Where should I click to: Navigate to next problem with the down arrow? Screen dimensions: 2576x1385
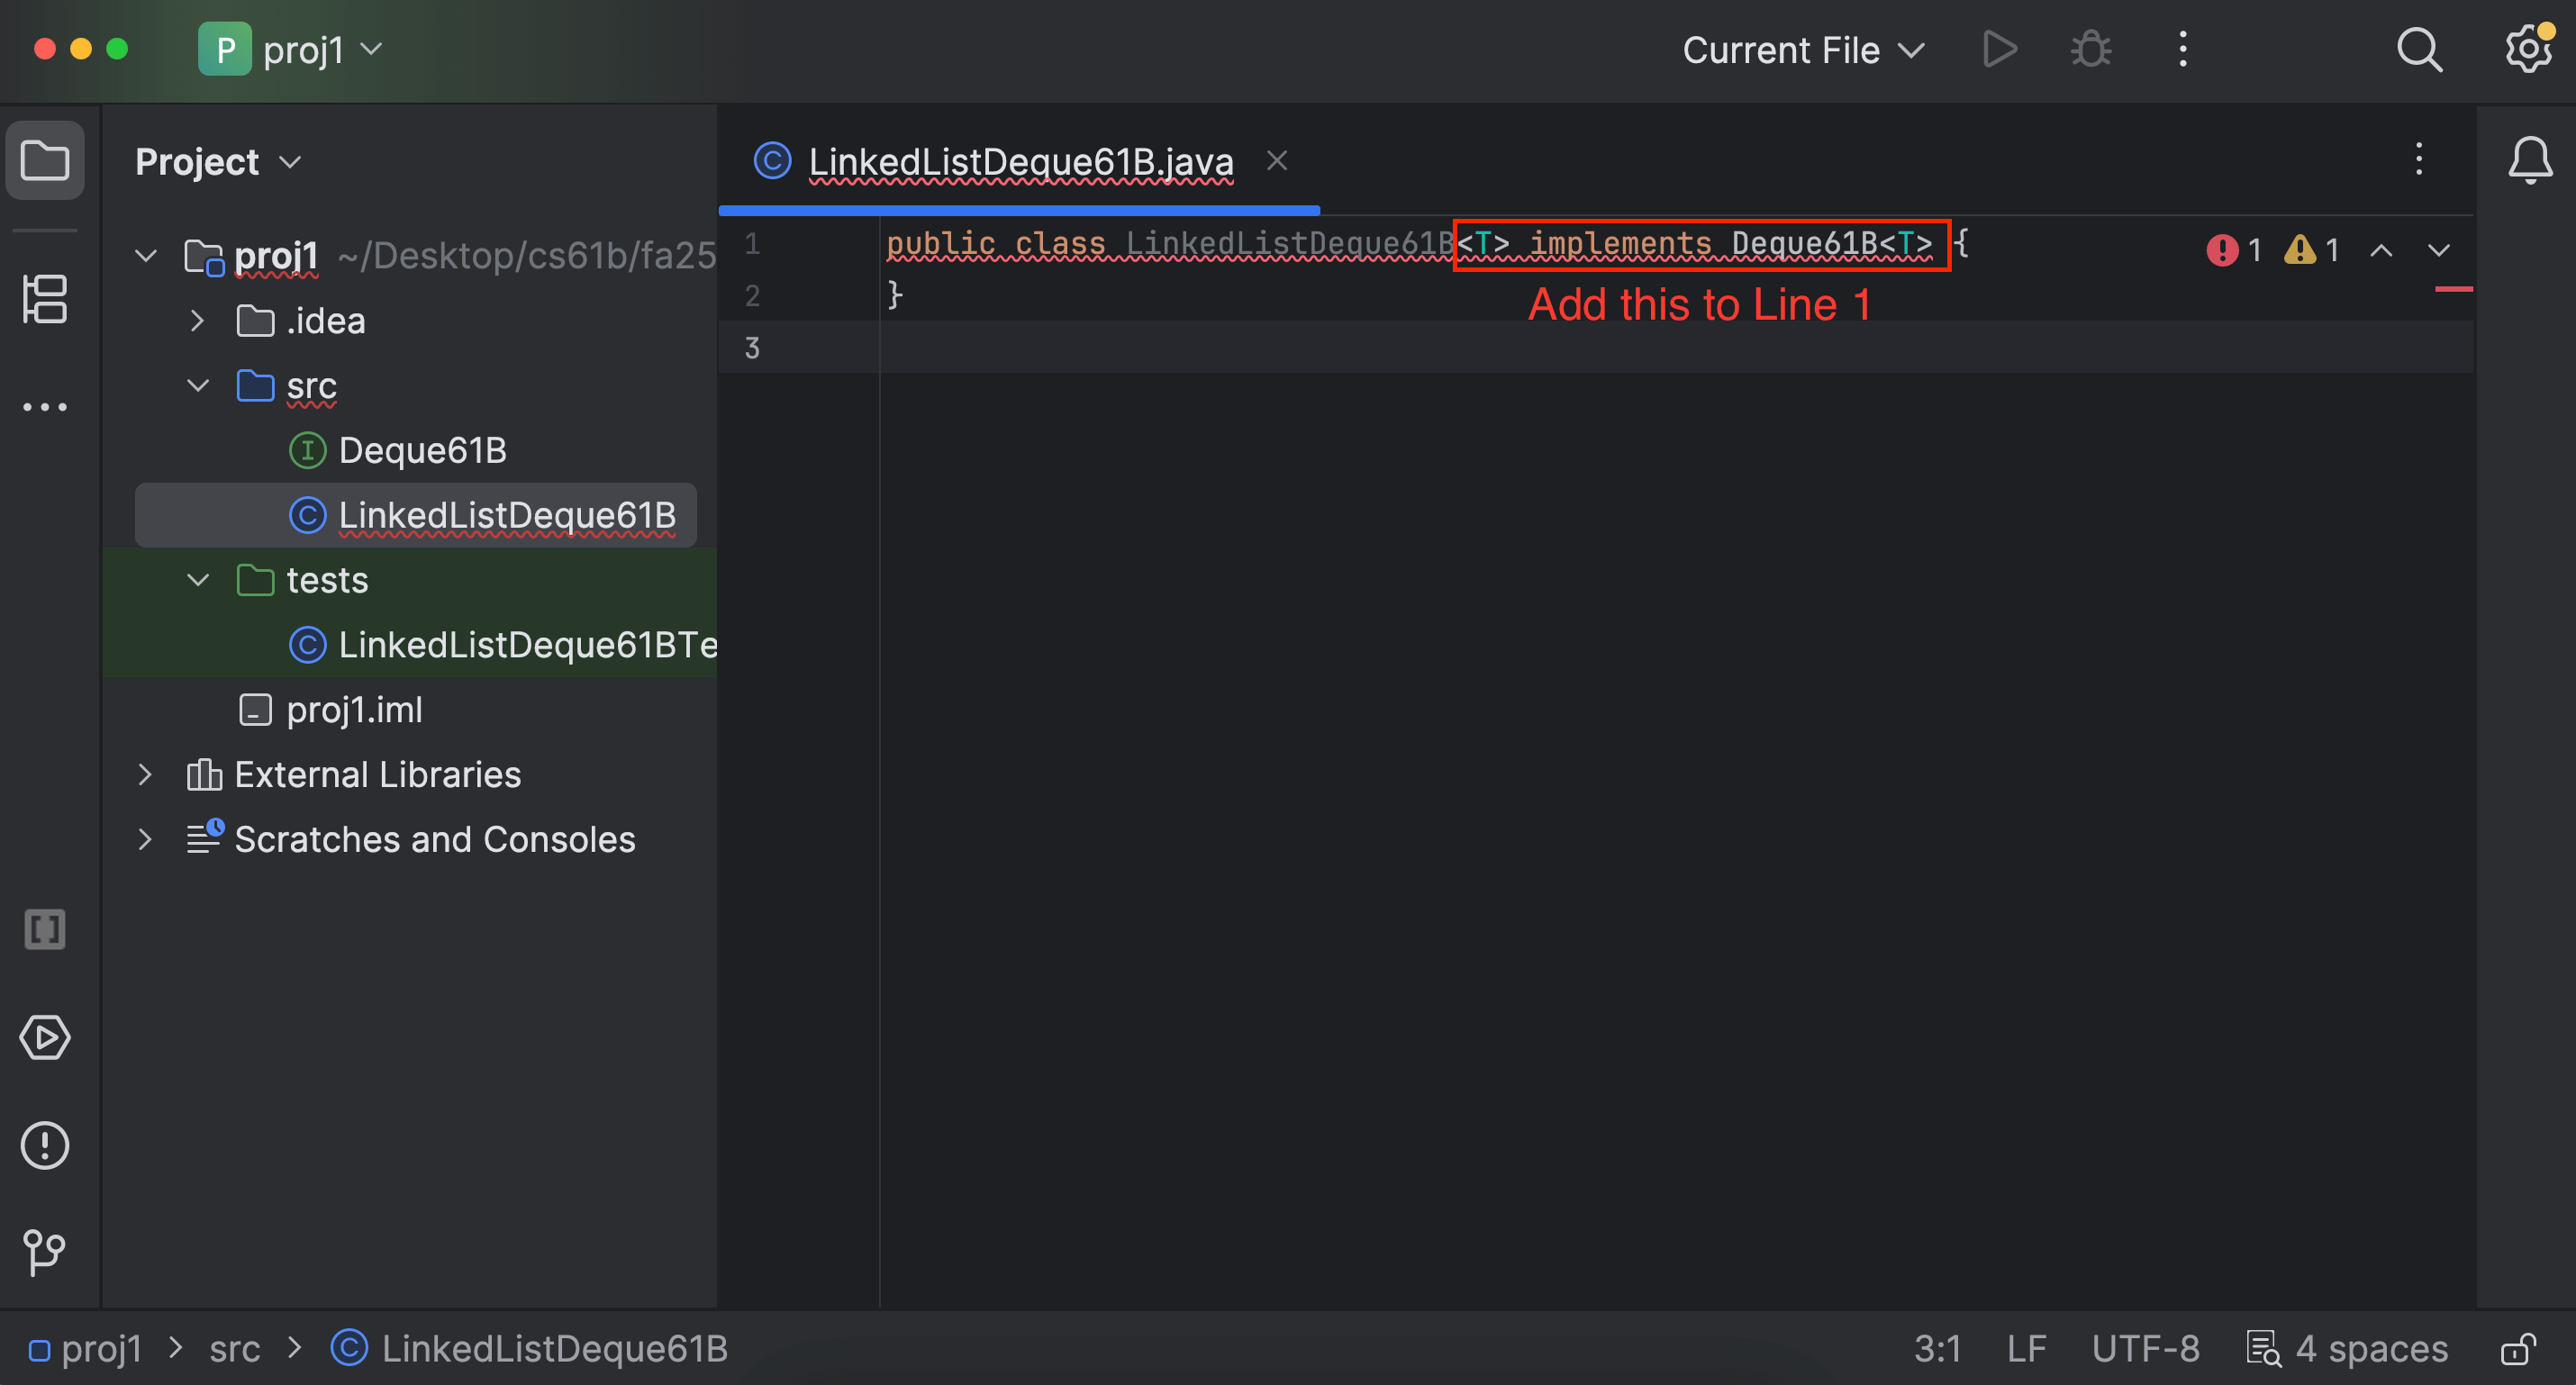(x=2440, y=250)
